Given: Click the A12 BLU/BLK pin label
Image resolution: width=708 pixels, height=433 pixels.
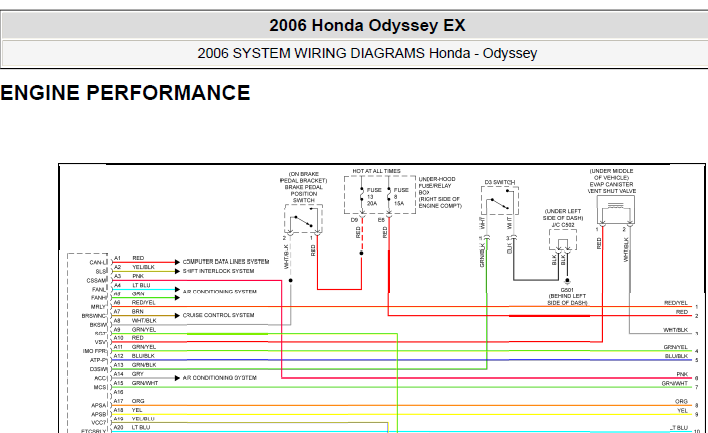Looking at the screenshot, I should [134, 356].
